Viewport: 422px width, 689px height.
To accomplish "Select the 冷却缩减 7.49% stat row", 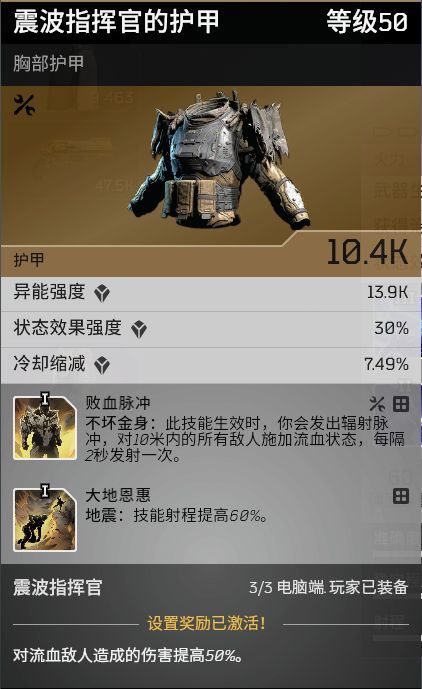I will (x=211, y=366).
